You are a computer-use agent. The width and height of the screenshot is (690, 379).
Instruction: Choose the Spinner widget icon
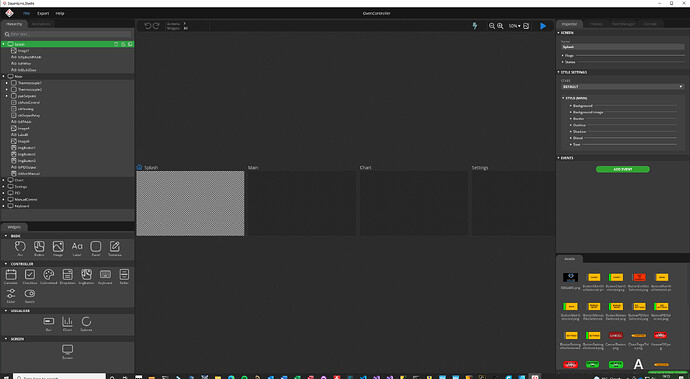[x=86, y=321]
